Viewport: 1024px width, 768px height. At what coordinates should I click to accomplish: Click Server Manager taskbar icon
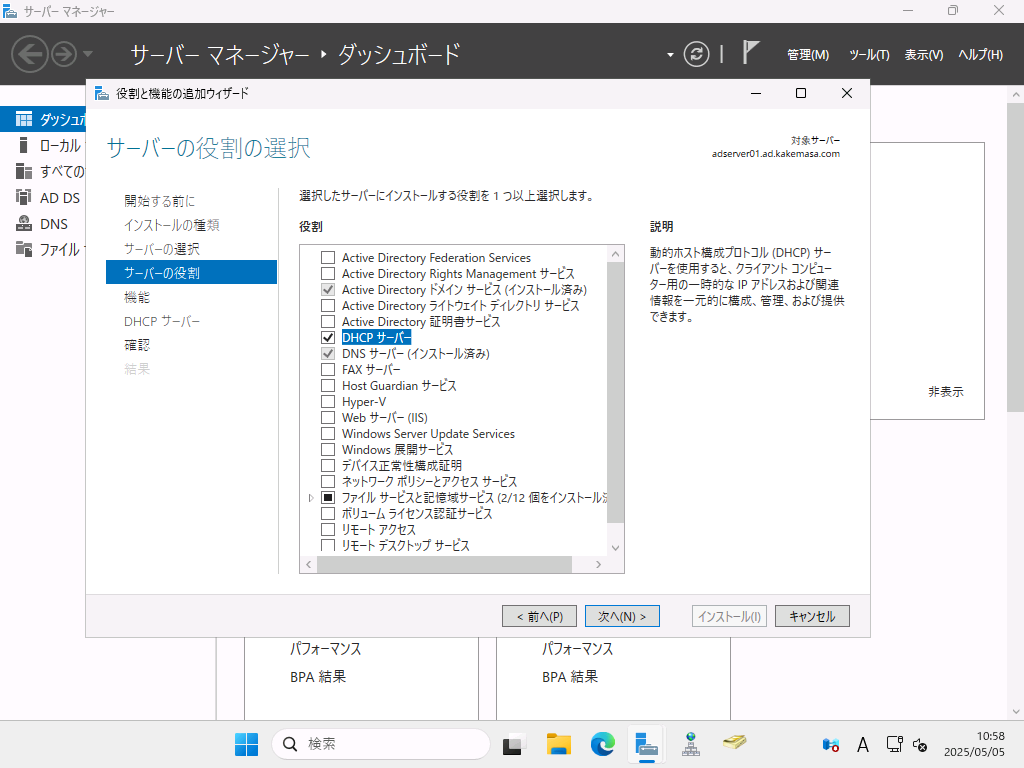click(x=646, y=744)
